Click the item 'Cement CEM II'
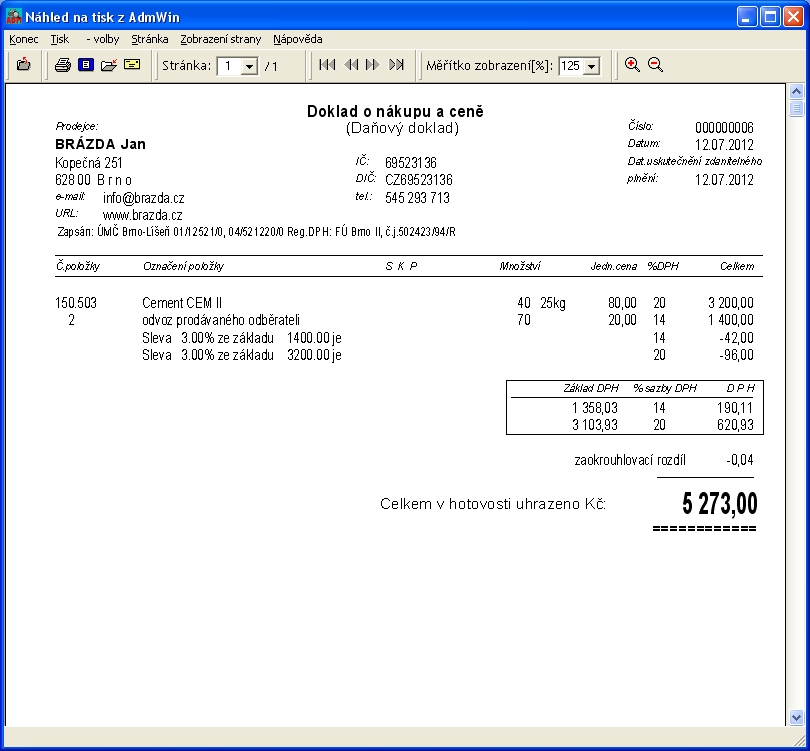Viewport: 810px width, 751px height. click(182, 303)
